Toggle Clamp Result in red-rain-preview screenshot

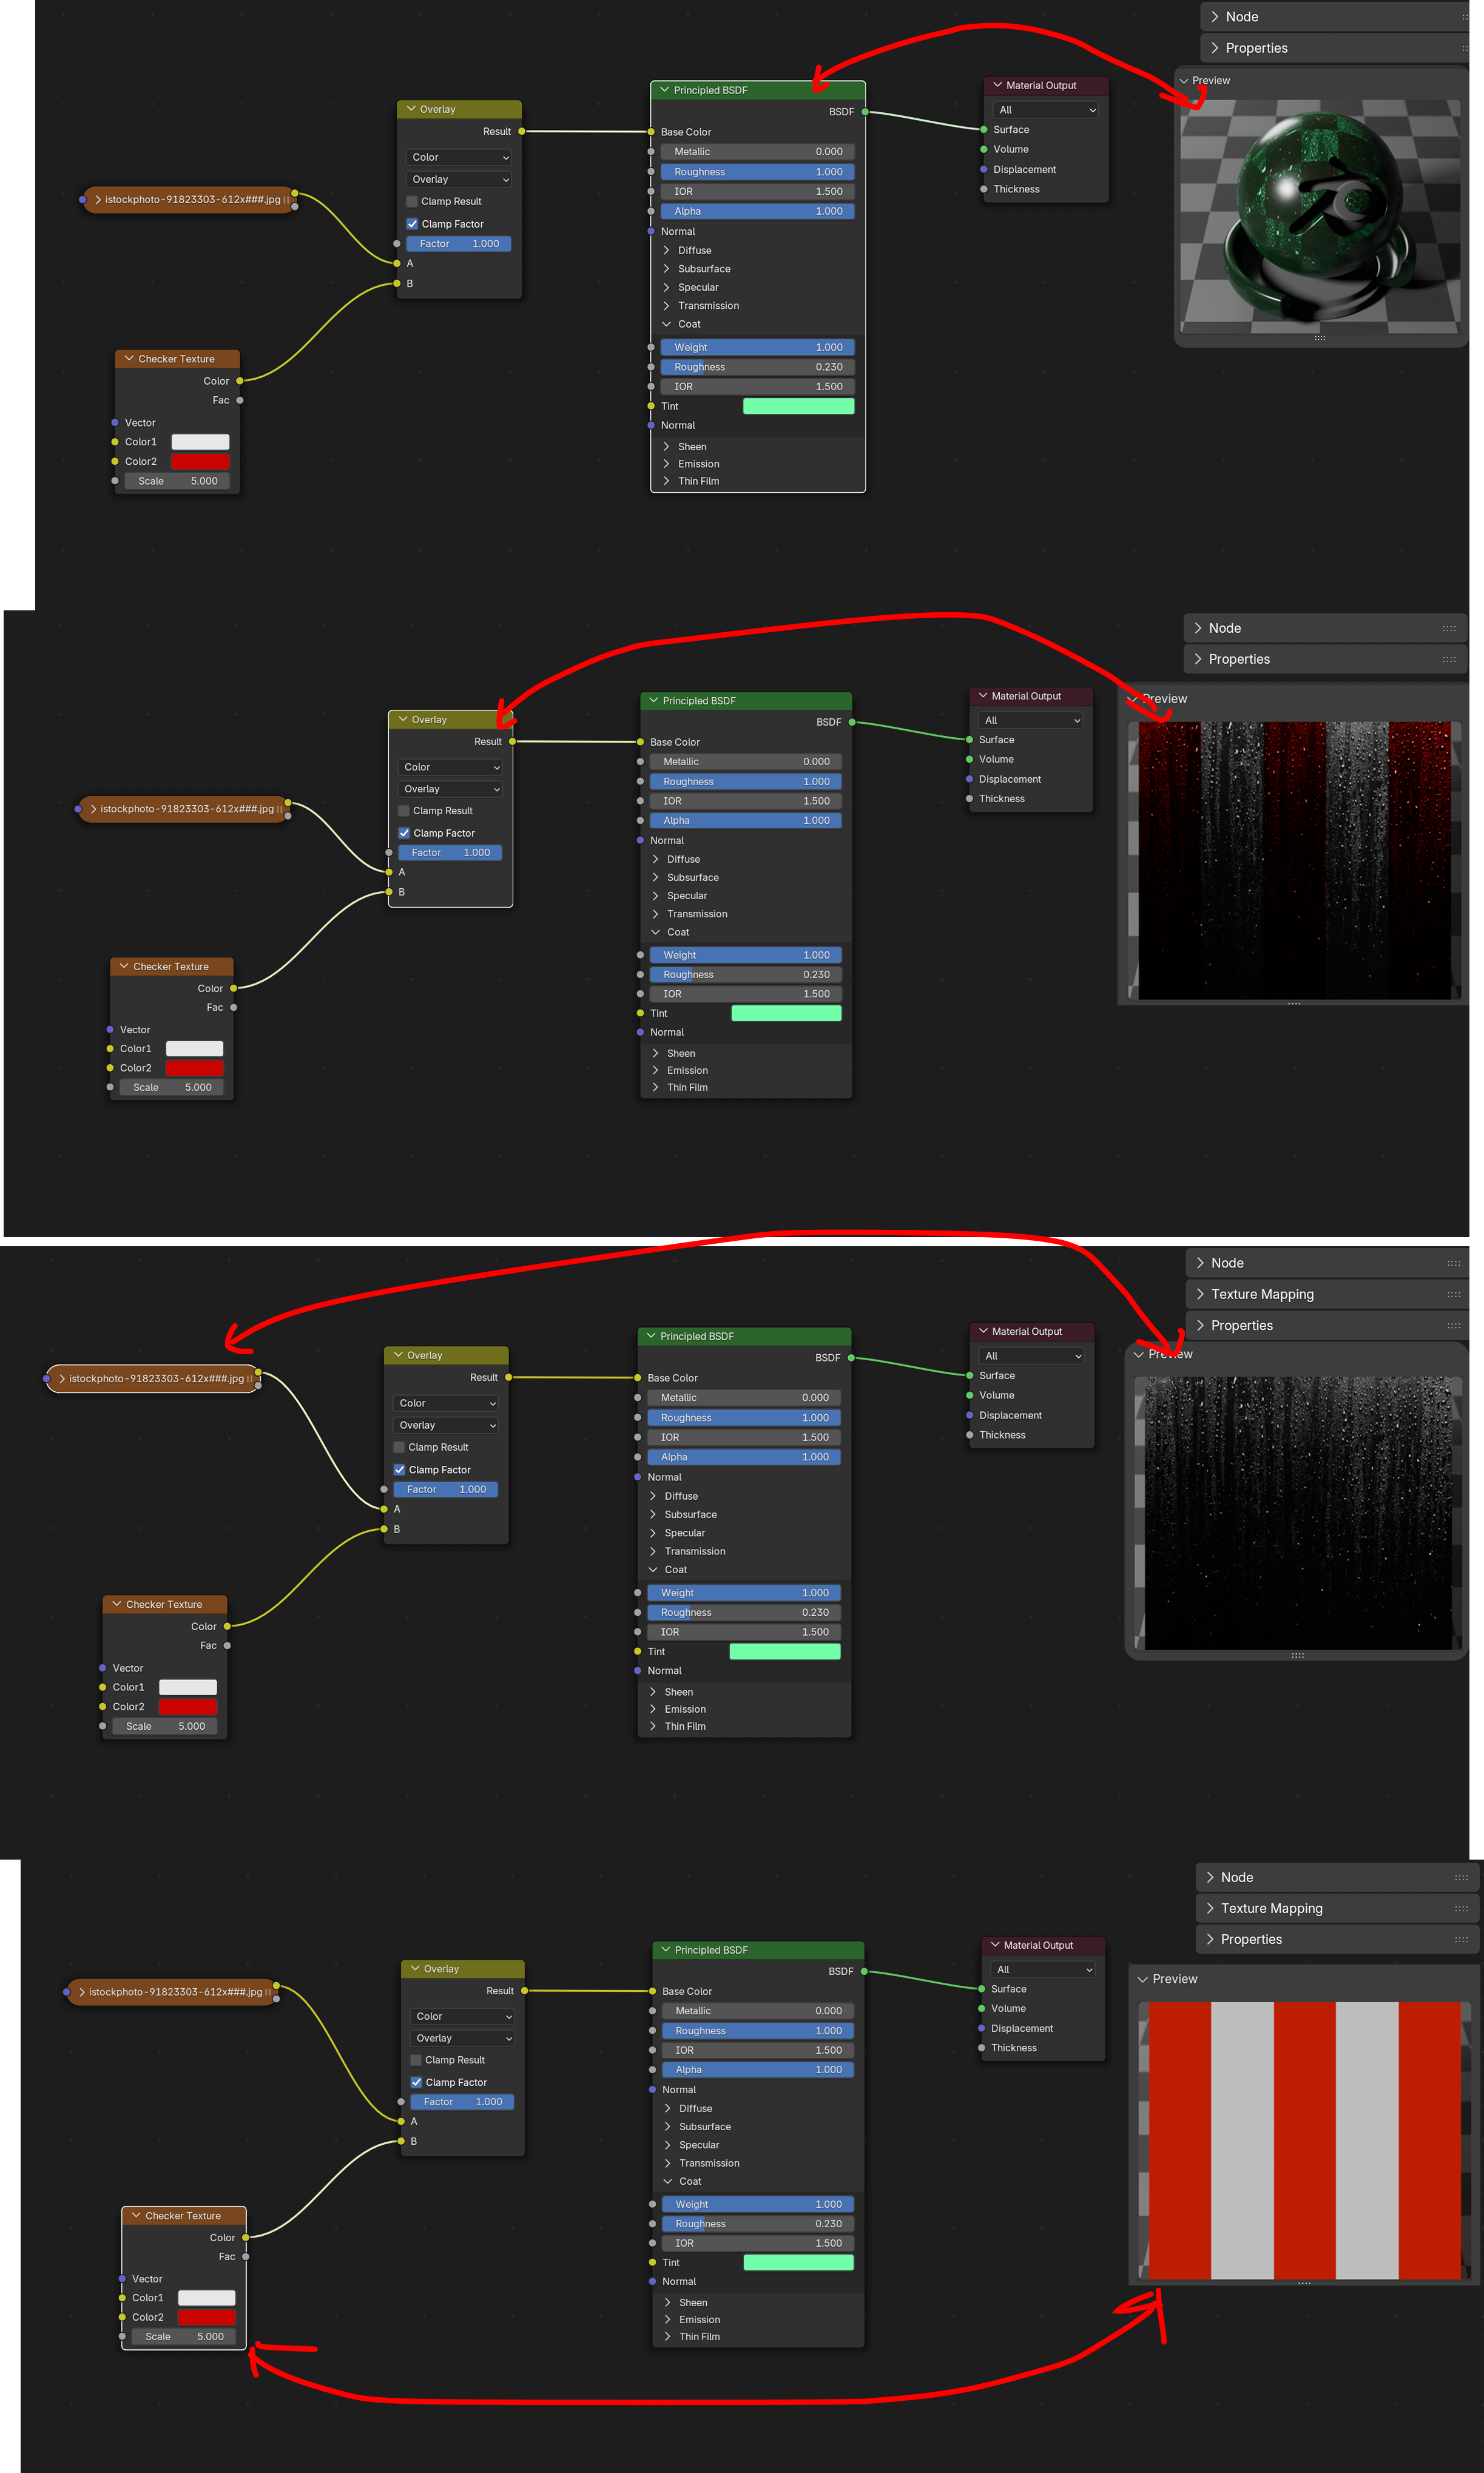[404, 810]
